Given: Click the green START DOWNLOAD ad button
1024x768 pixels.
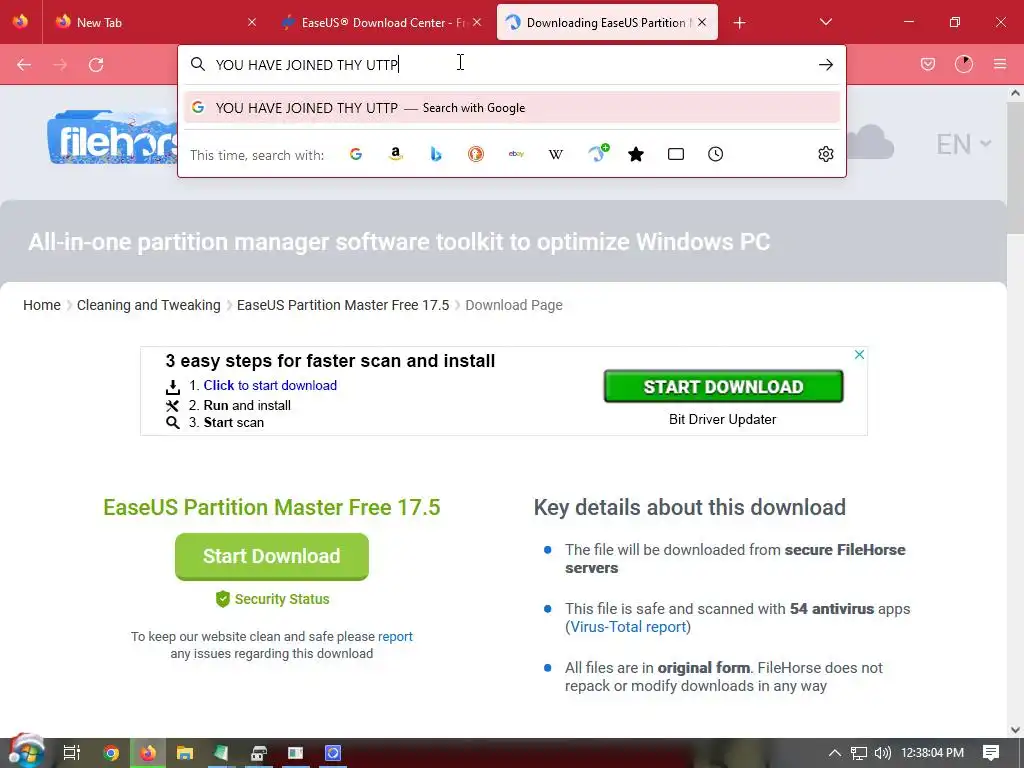Looking at the screenshot, I should coord(723,386).
